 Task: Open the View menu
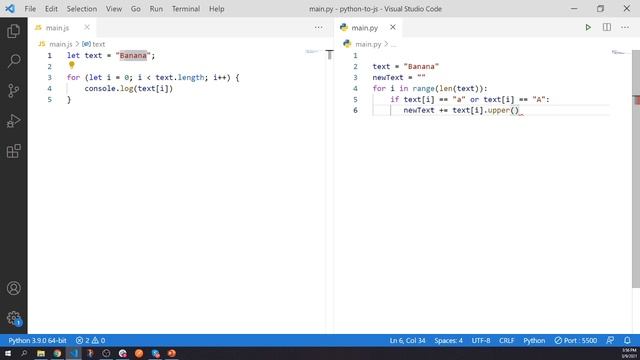[114, 9]
